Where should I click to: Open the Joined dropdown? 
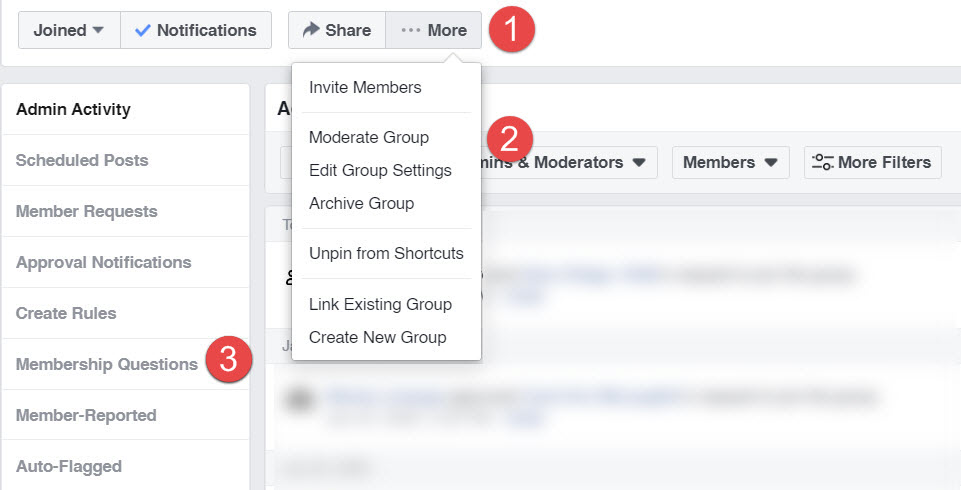69,30
